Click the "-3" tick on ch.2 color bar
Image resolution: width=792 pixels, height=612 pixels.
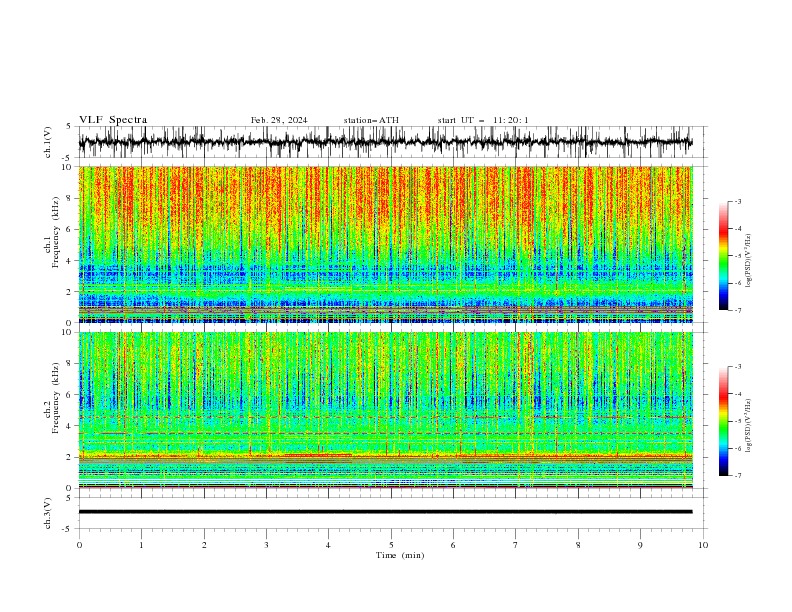737,367
